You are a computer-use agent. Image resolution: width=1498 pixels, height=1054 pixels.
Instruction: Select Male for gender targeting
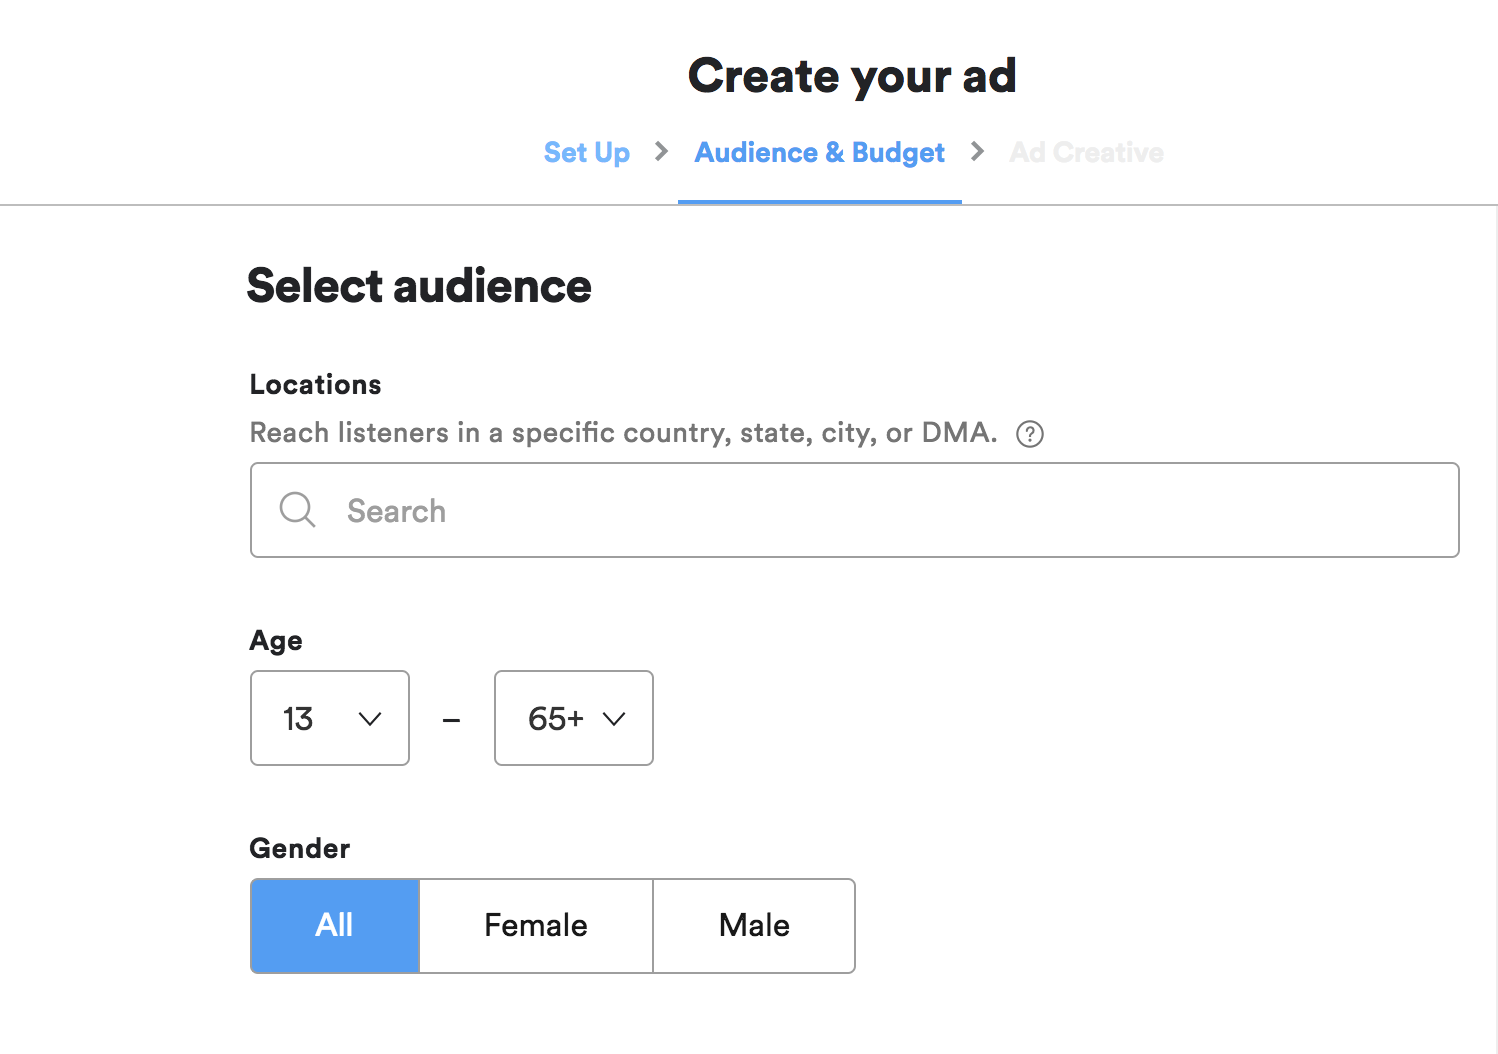click(x=754, y=925)
